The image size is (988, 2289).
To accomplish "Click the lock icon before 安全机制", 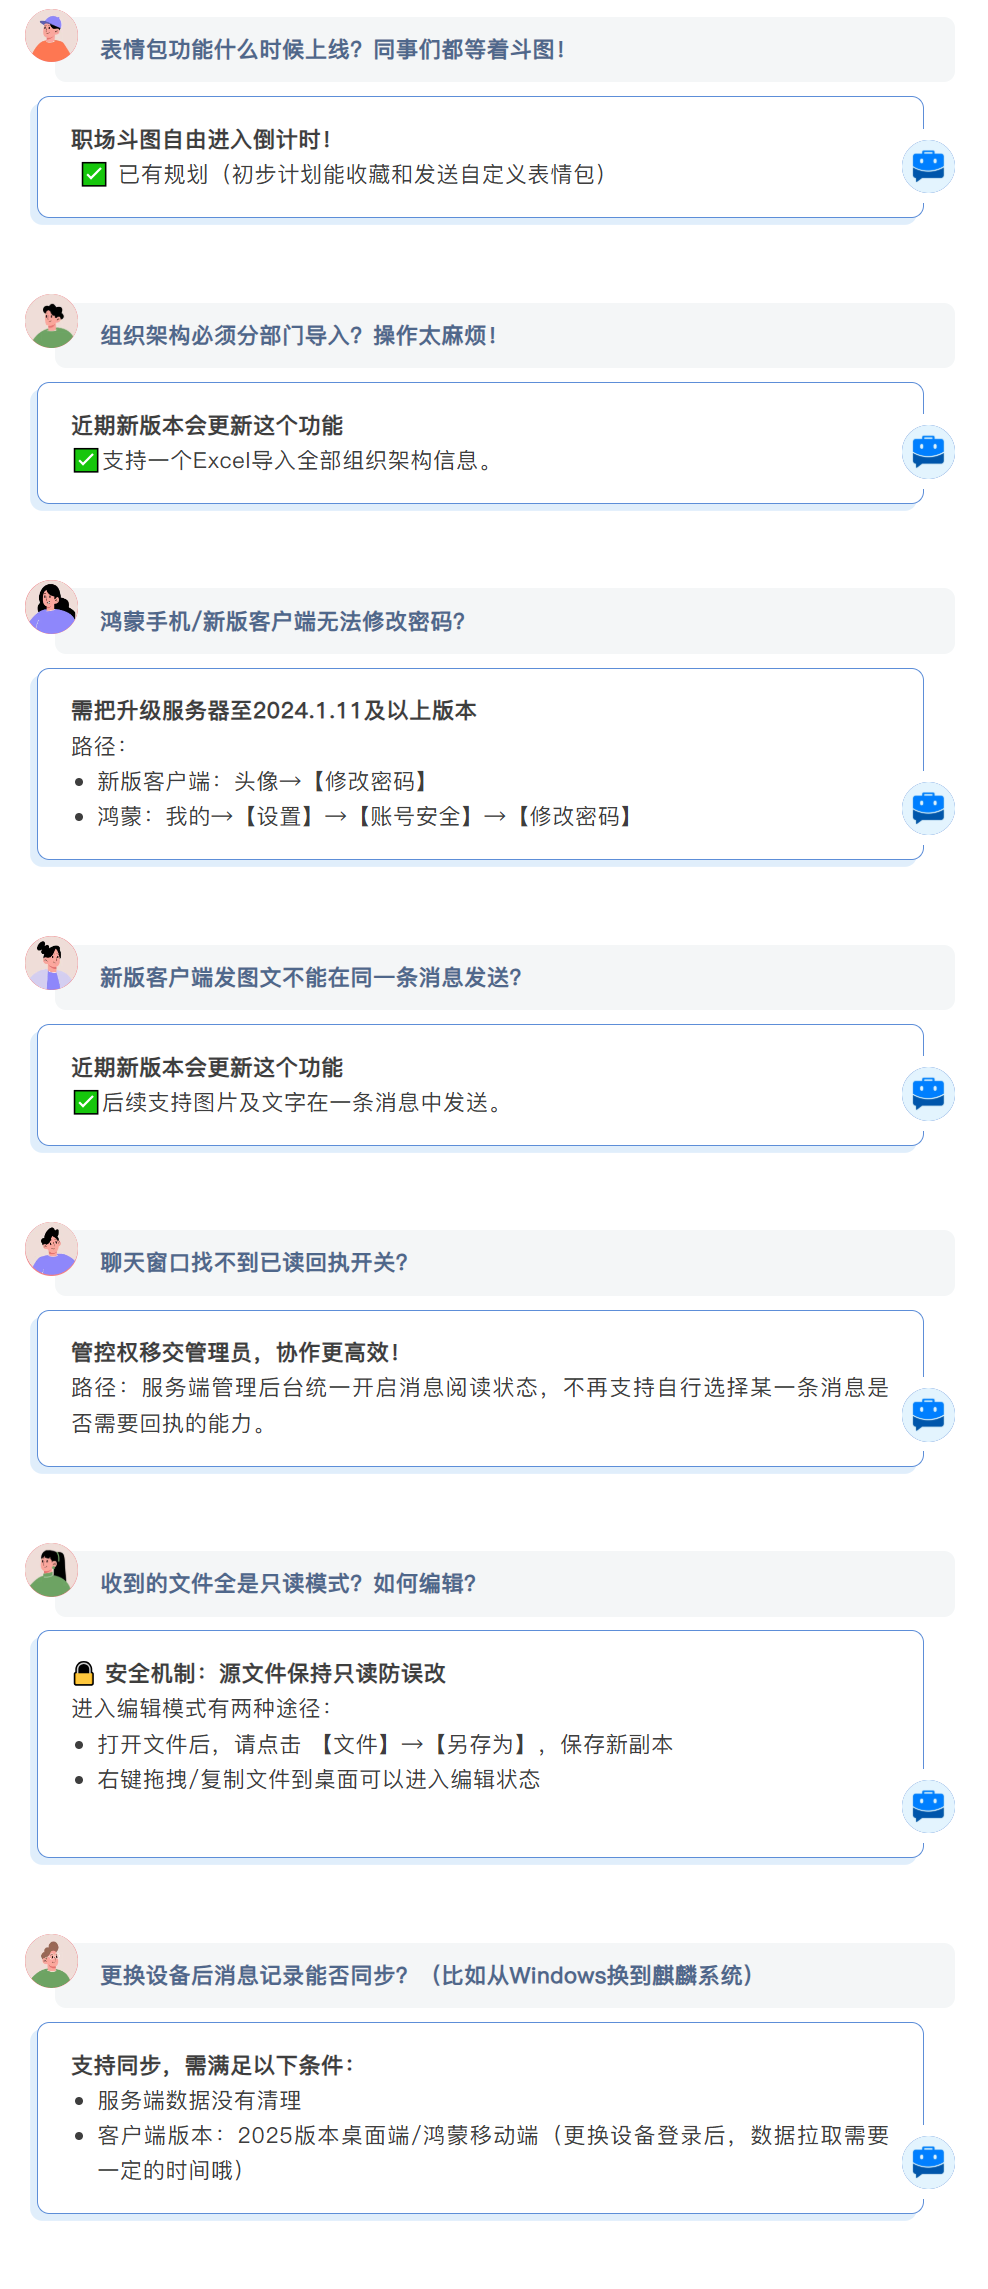I will [84, 1673].
